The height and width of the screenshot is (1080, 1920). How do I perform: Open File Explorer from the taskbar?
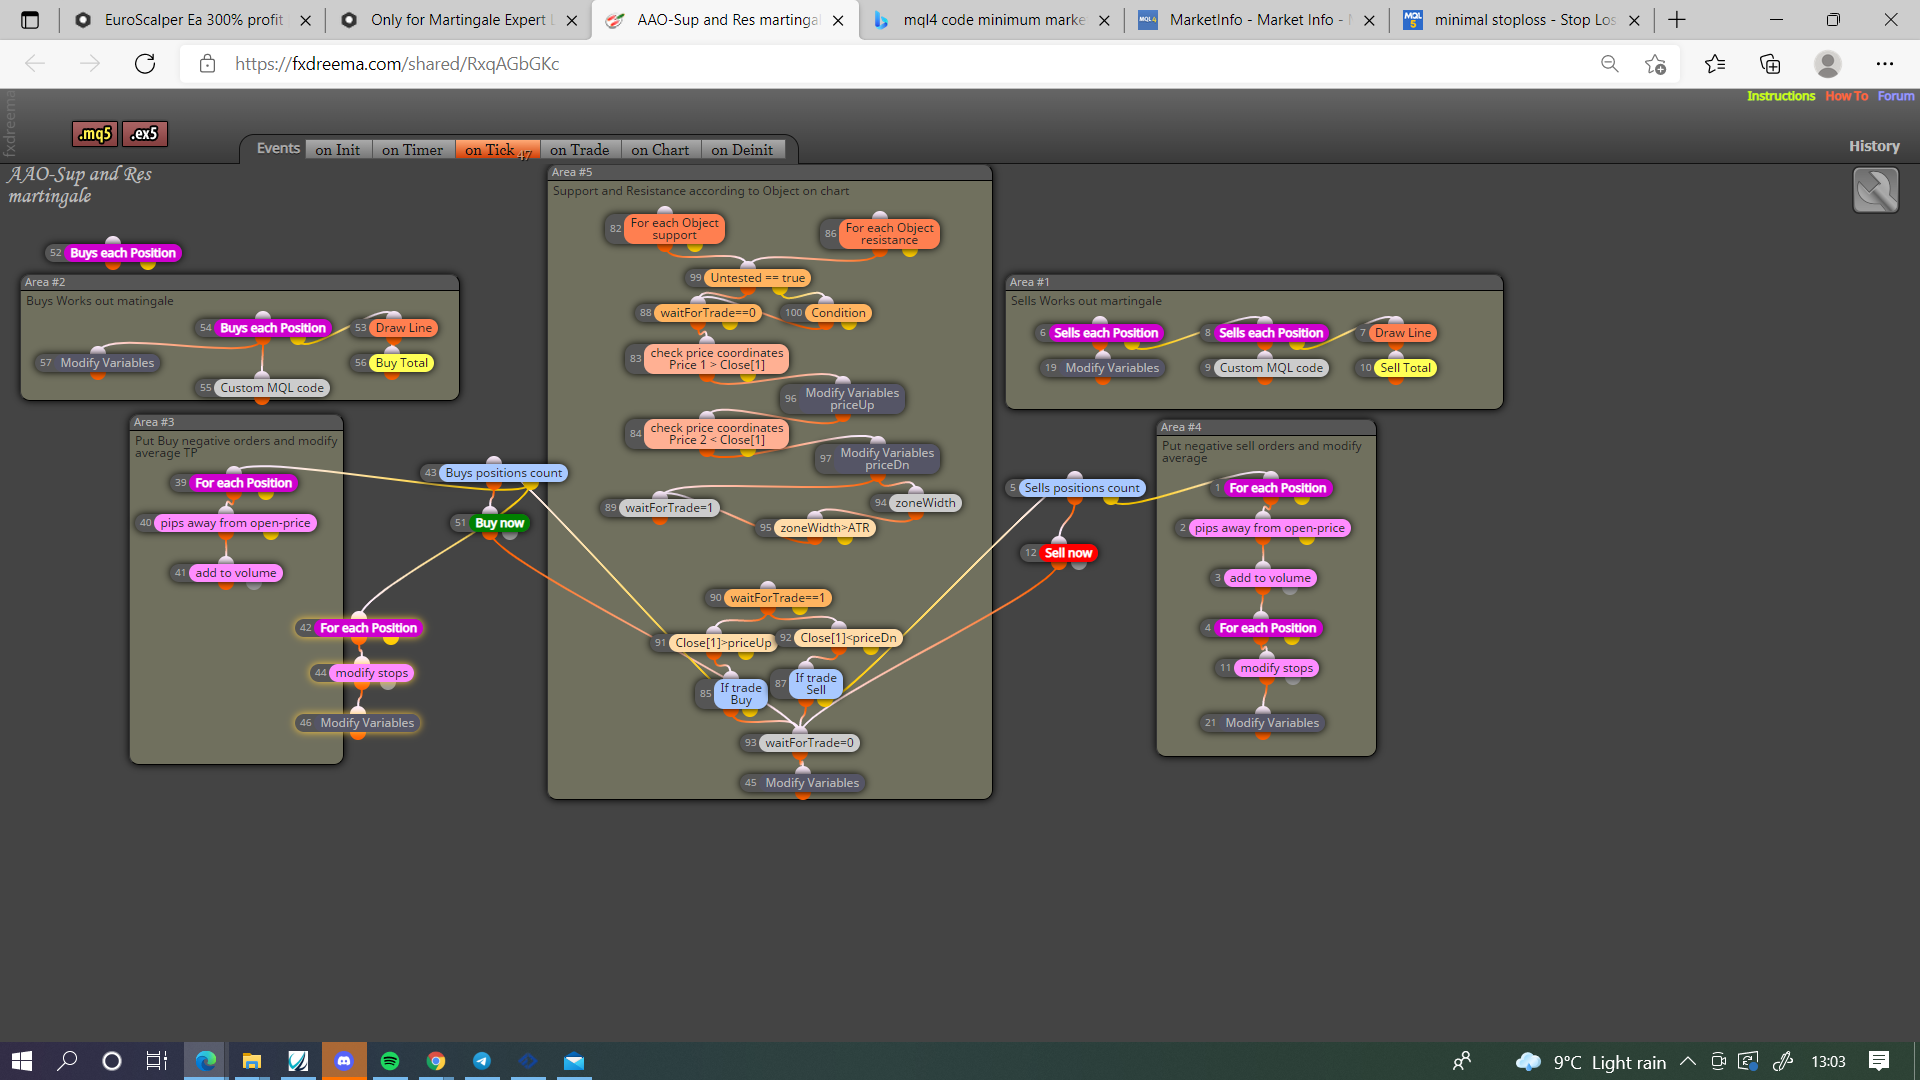tap(252, 1061)
